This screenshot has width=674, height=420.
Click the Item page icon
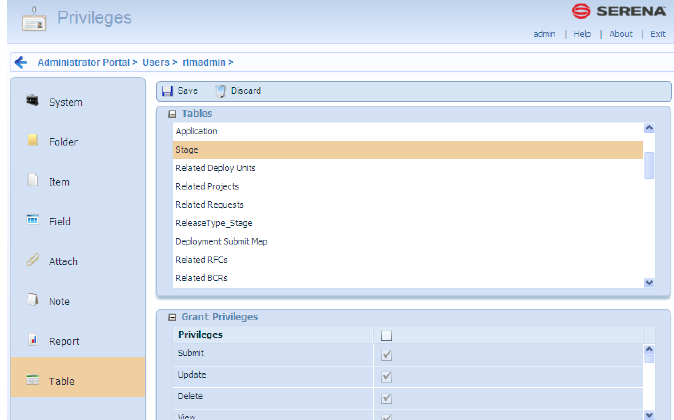tap(33, 180)
